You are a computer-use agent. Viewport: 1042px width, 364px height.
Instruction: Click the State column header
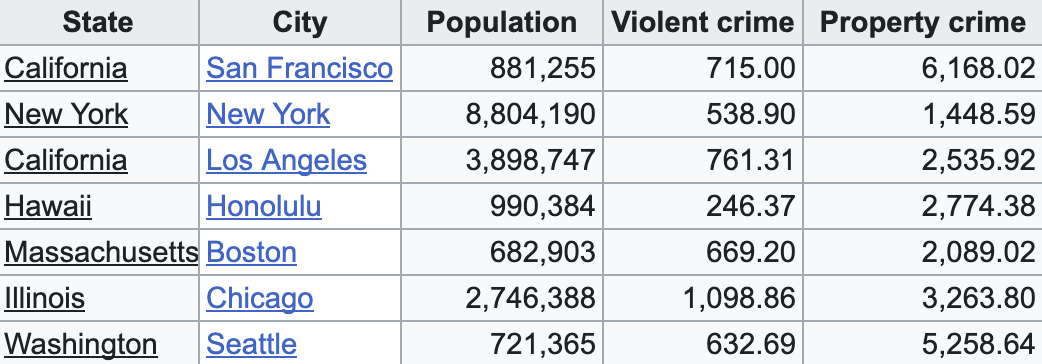point(98,23)
